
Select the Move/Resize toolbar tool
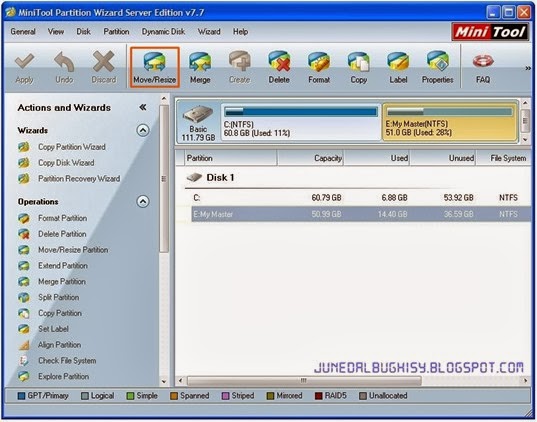pos(154,67)
